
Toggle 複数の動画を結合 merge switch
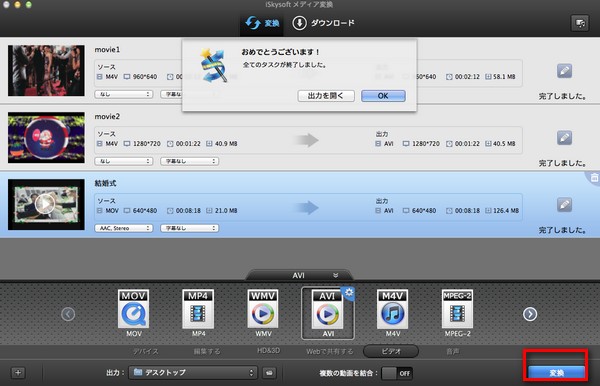point(397,373)
